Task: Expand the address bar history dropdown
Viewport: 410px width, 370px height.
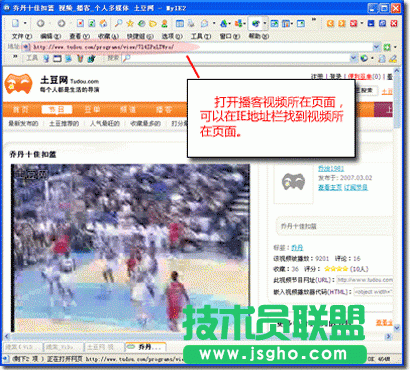Action: [377, 47]
